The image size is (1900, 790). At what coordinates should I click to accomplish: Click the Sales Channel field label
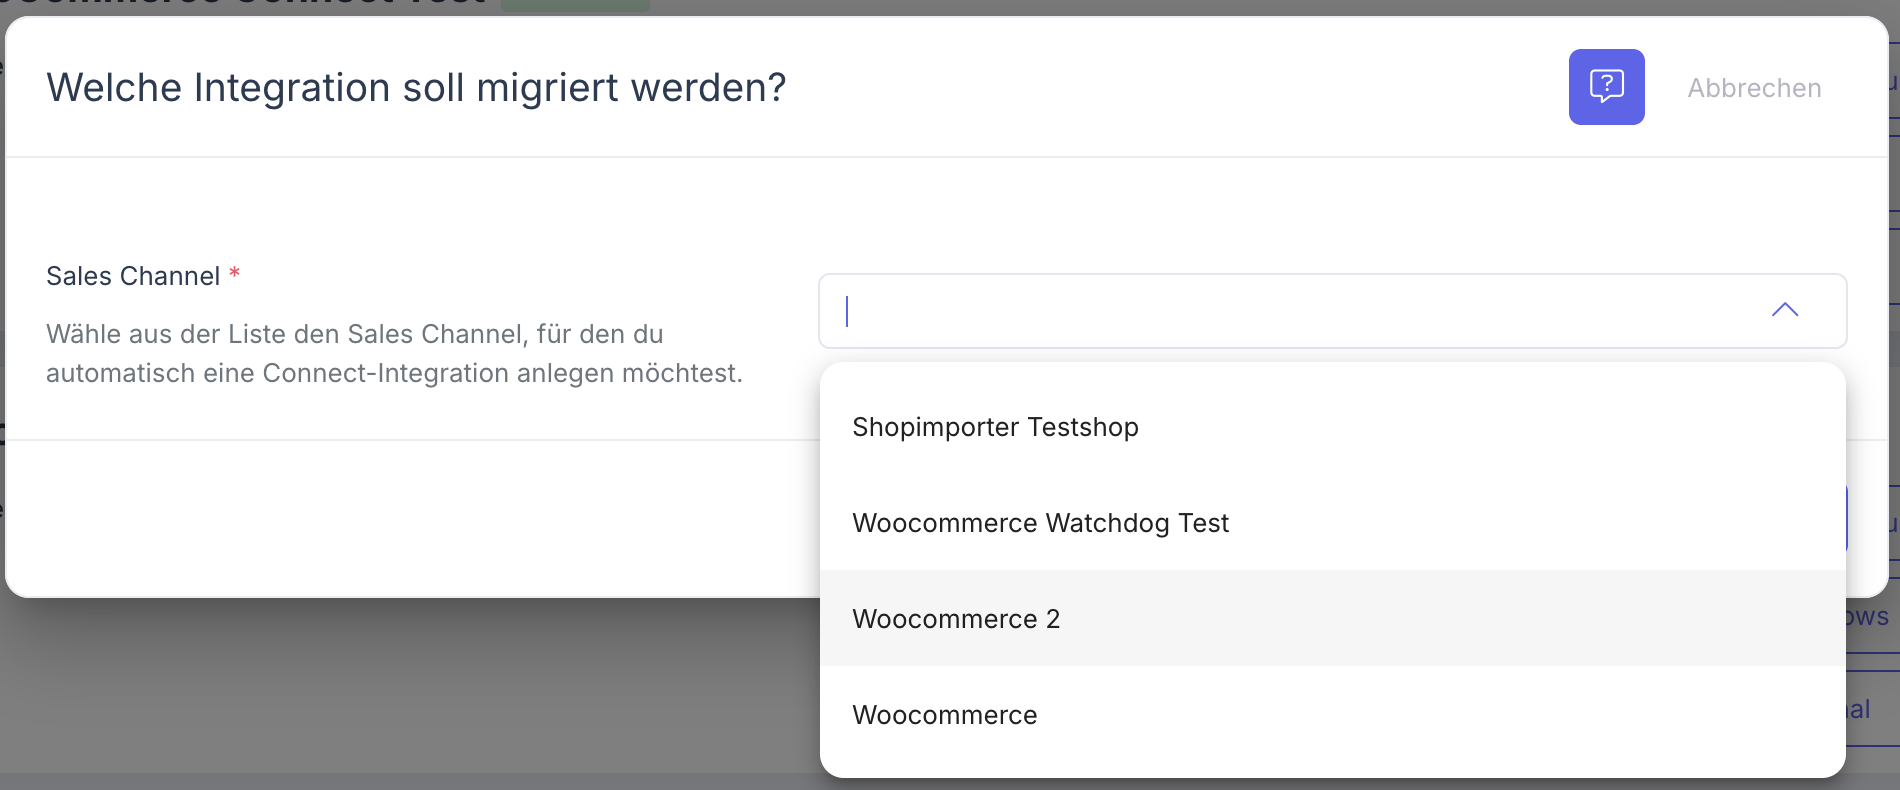133,276
